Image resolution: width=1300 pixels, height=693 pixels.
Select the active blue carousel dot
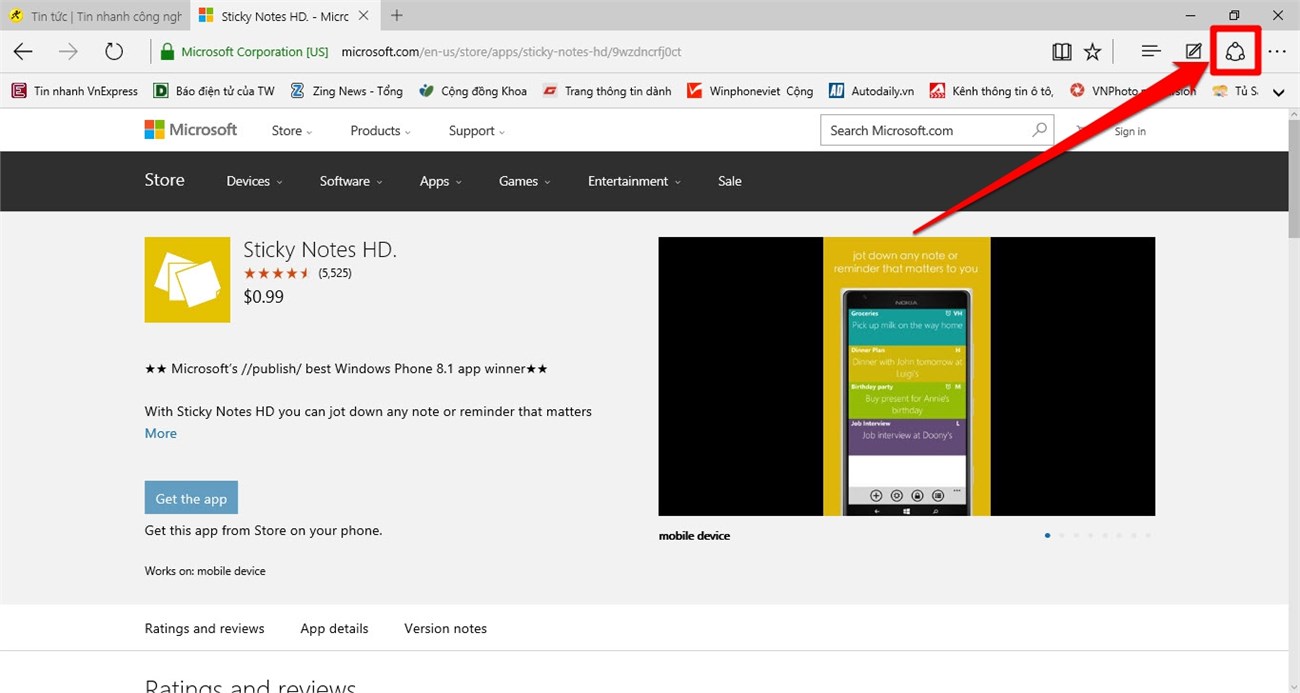coord(1047,535)
